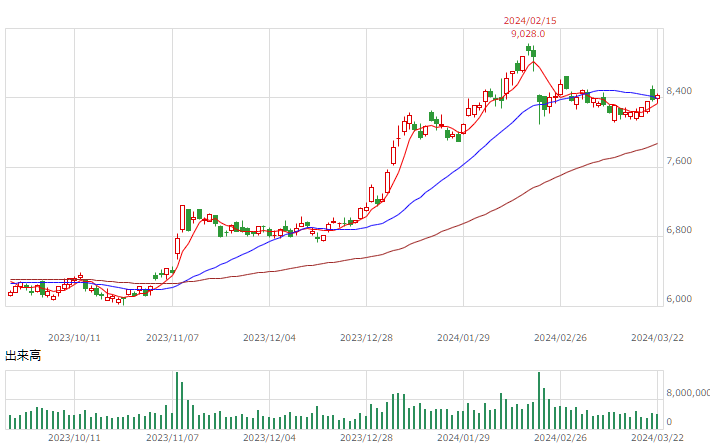Click price chart date label 2024/01/29
Viewport: 710px width, 443px height.
(x=463, y=338)
